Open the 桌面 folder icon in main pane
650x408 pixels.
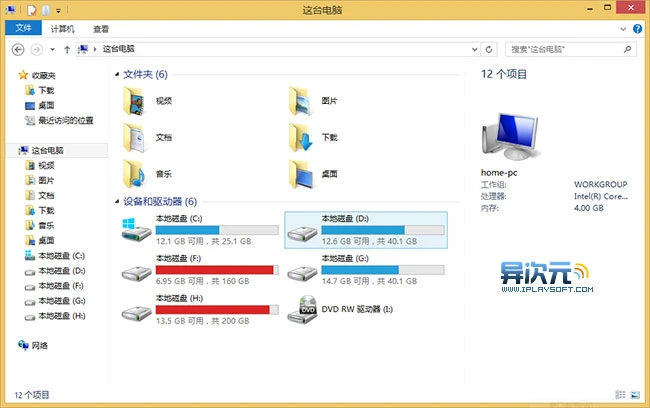300,174
